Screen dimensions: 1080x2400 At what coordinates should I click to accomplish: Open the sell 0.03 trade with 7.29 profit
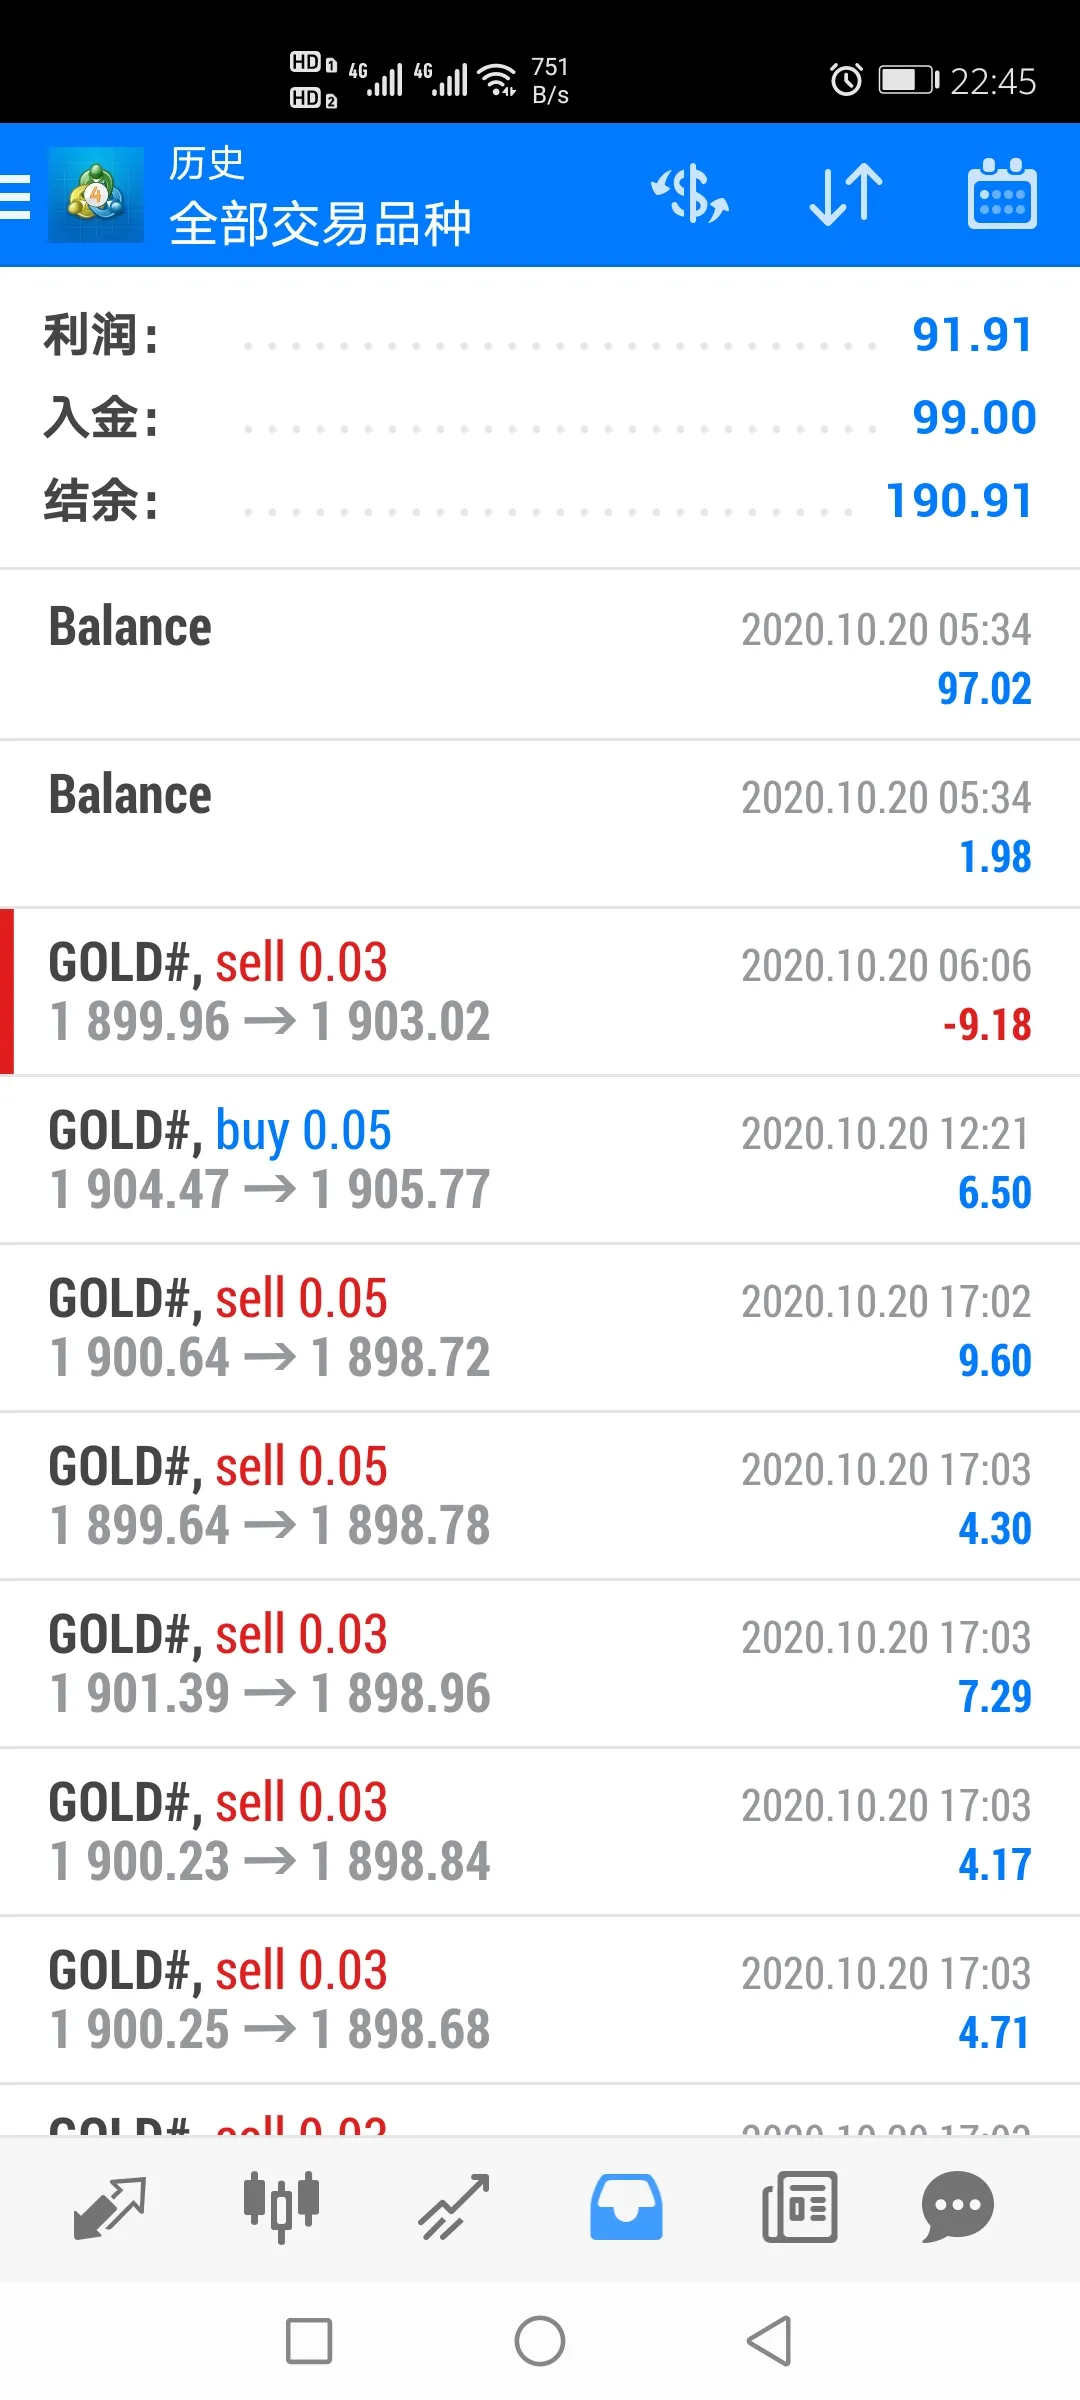tap(540, 1665)
